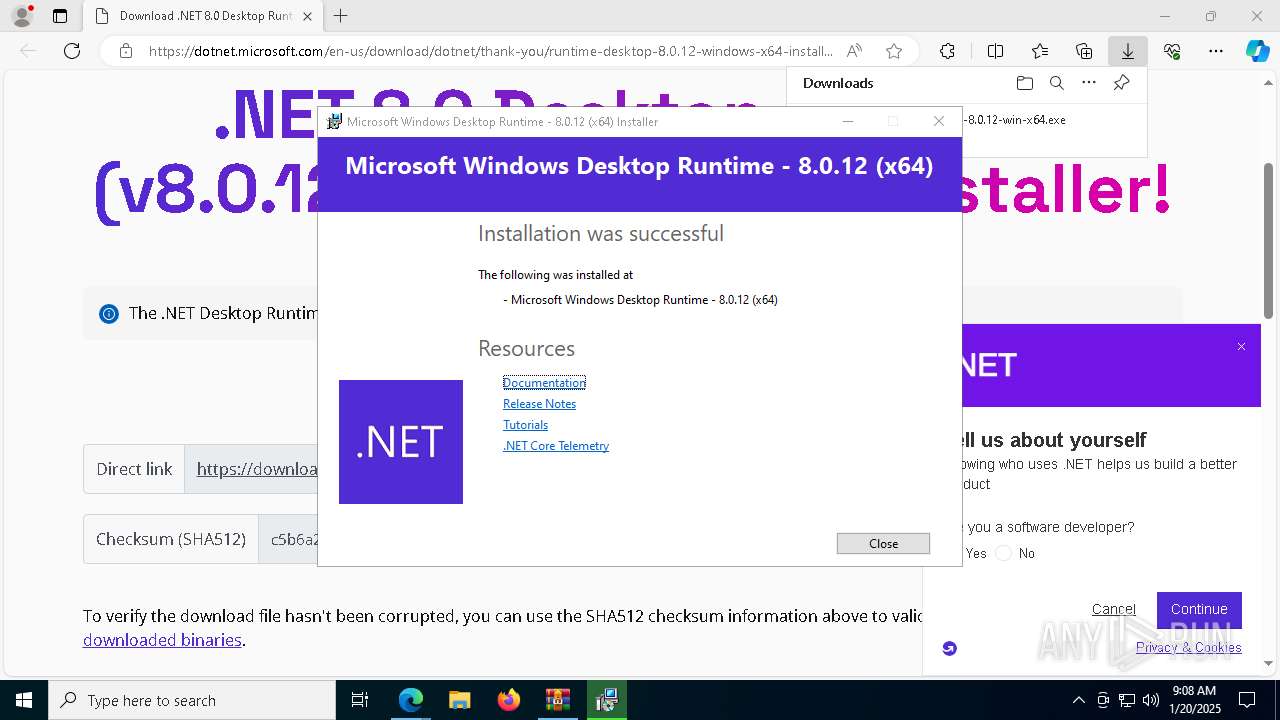
Task: Open a new browser tab
Action: [341, 16]
